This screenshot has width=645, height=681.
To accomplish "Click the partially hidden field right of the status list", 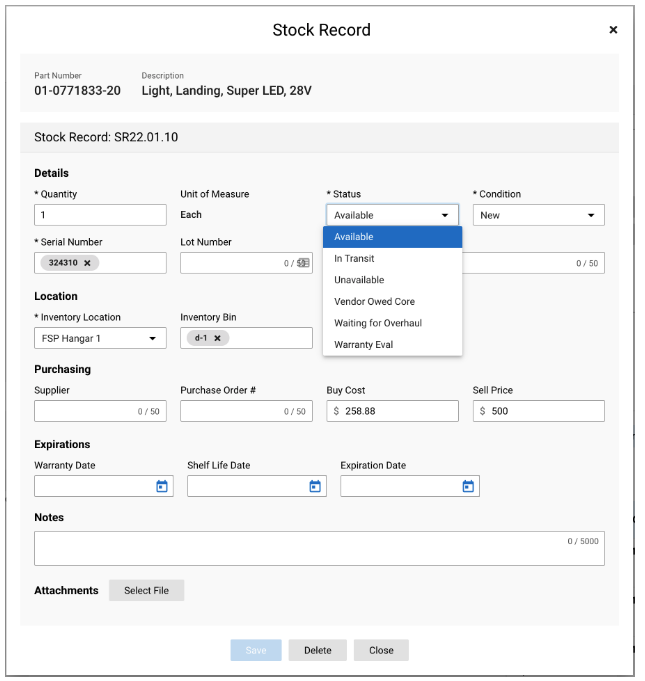I will click(533, 263).
